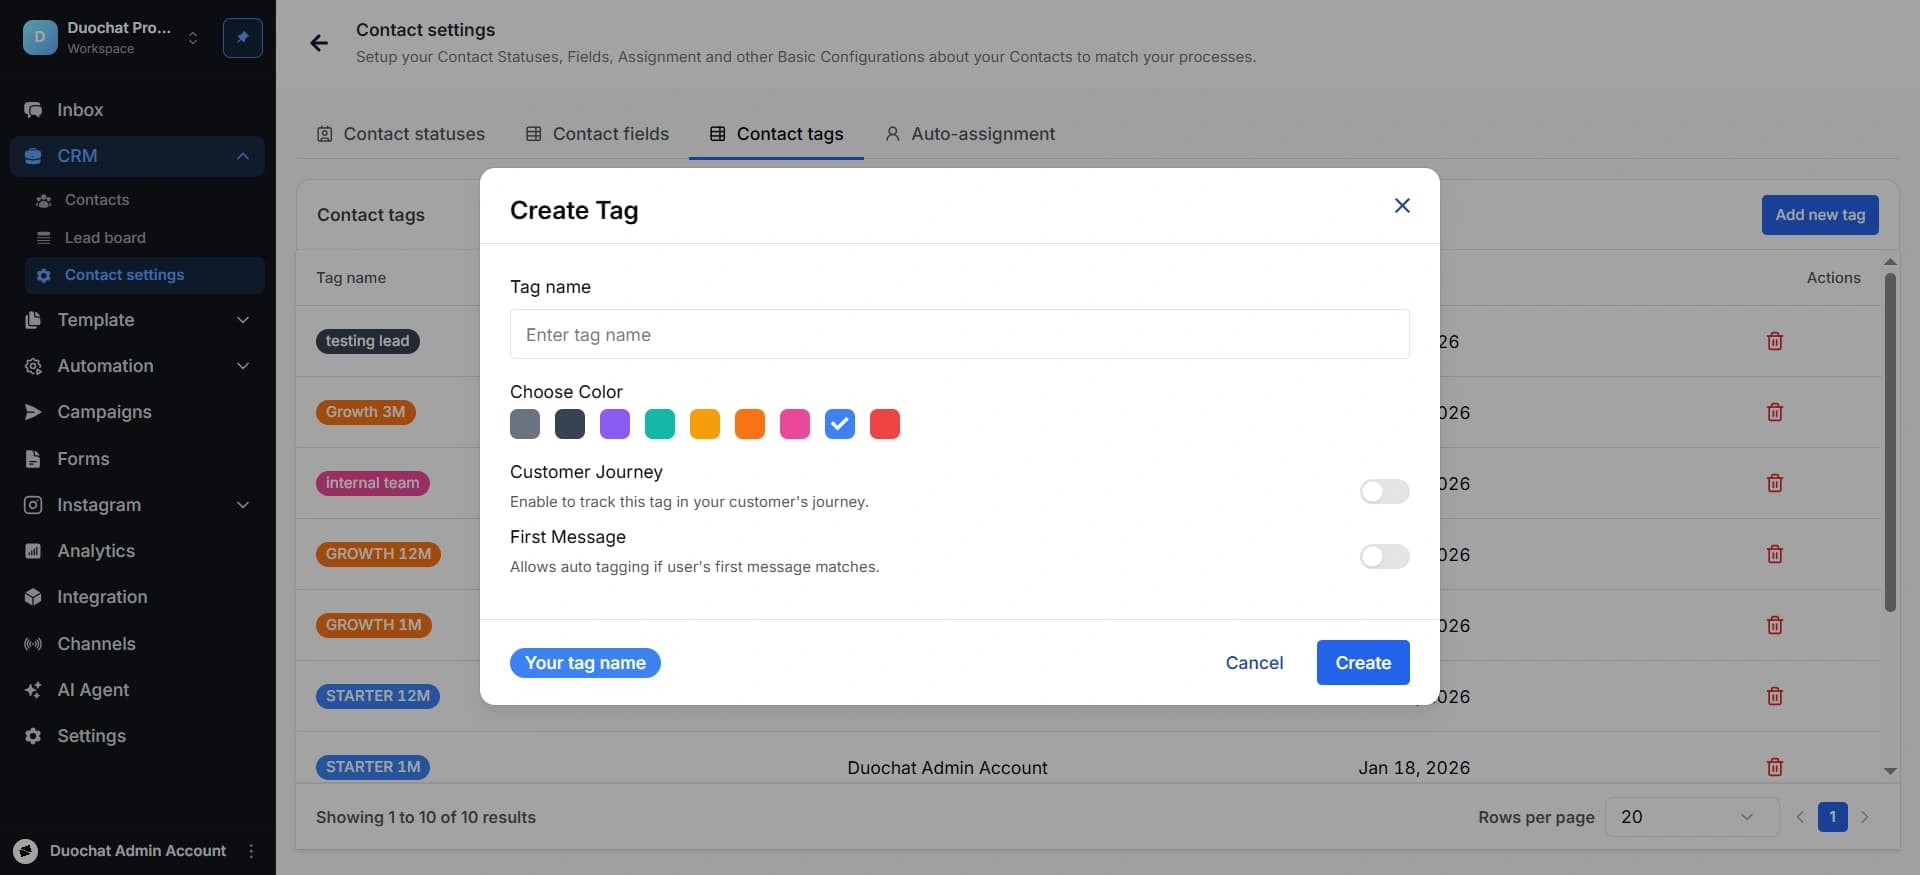The height and width of the screenshot is (875, 1920).
Task: Click the pin icon beside workspace name
Action: (243, 38)
